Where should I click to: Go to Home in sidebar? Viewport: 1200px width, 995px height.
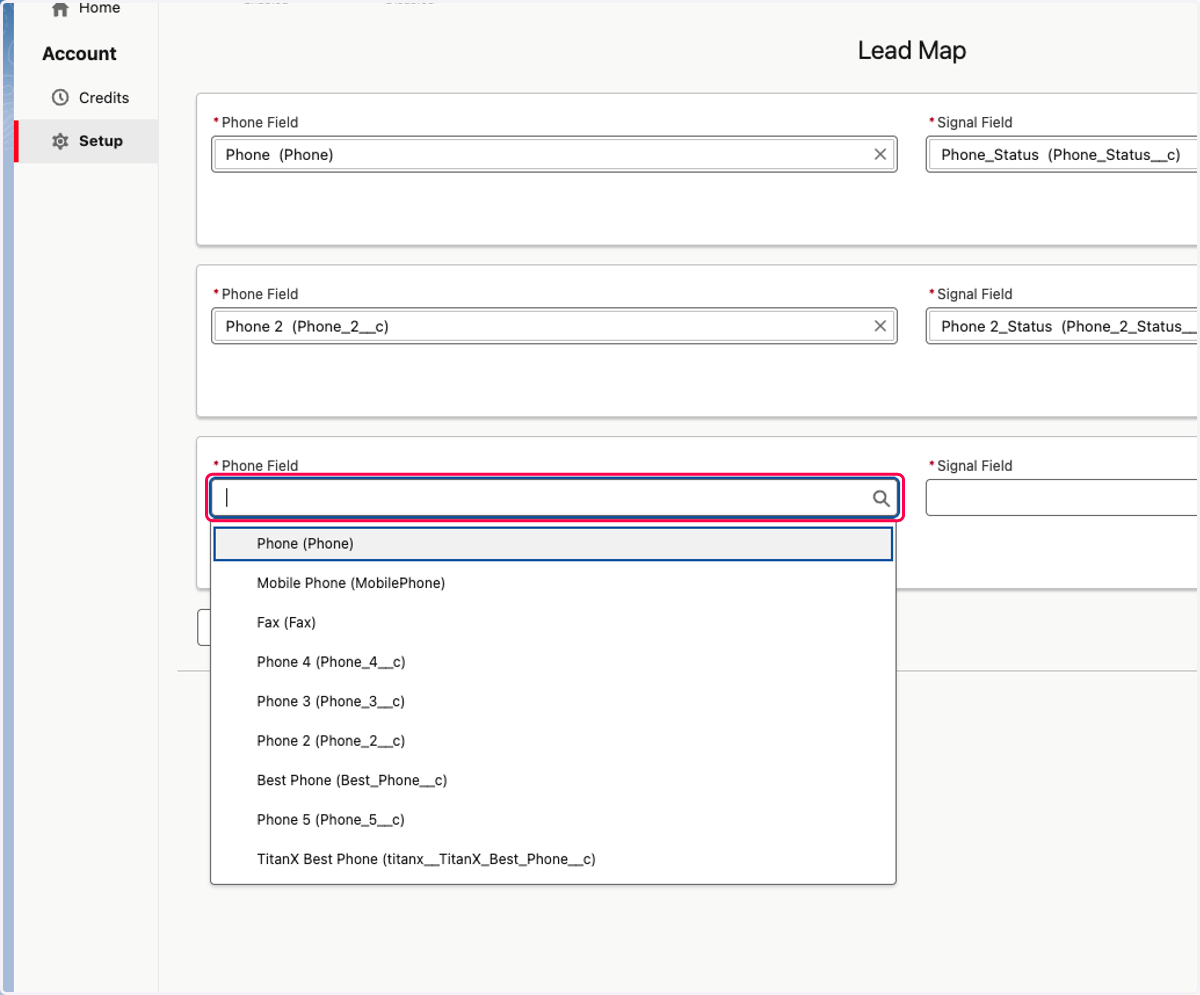pos(88,8)
